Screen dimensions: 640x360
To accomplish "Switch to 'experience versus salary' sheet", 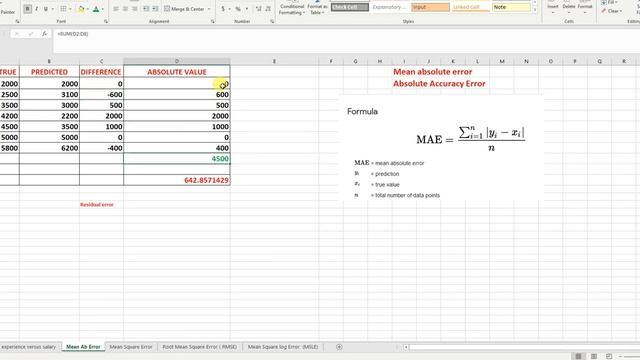I will pos(29,347).
